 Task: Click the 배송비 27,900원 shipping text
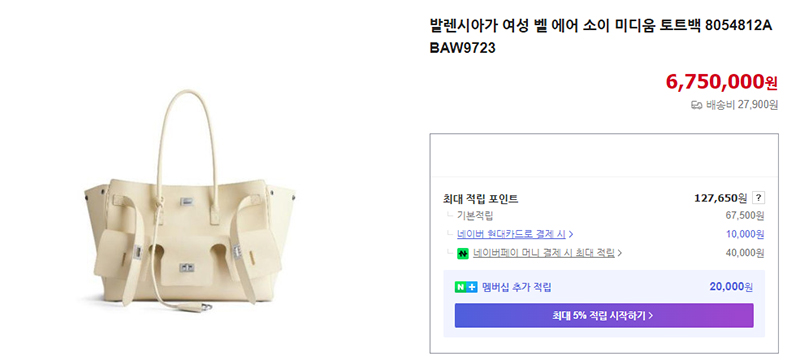742,106
